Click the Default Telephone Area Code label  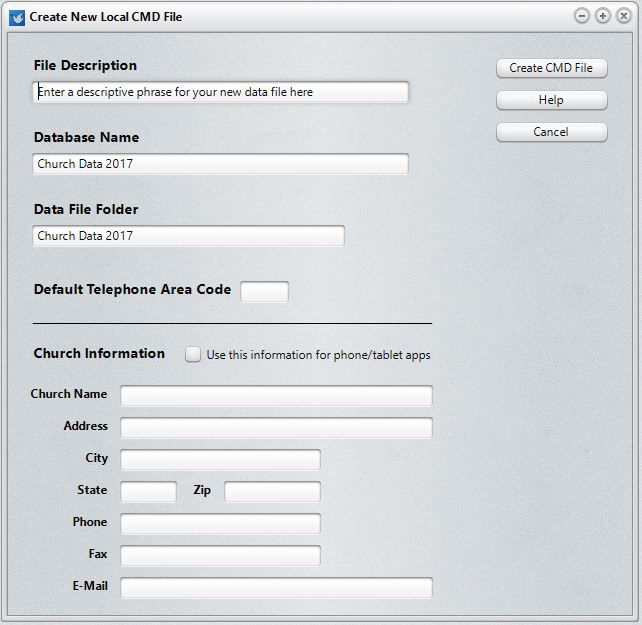(132, 289)
